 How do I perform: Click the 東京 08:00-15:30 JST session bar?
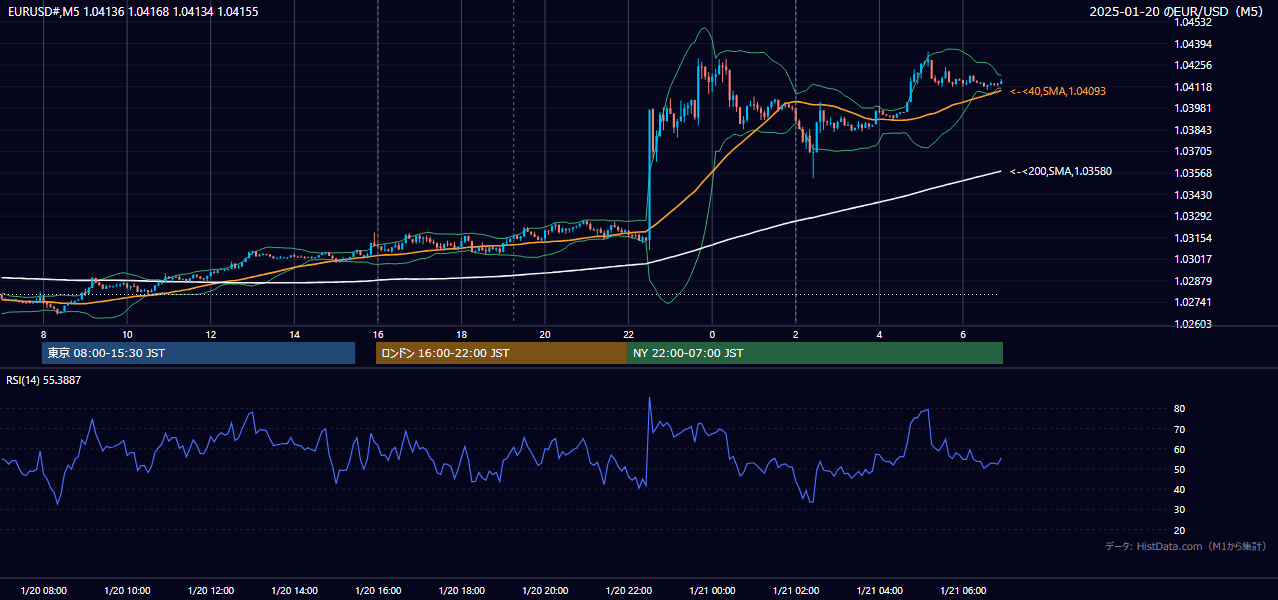(198, 353)
